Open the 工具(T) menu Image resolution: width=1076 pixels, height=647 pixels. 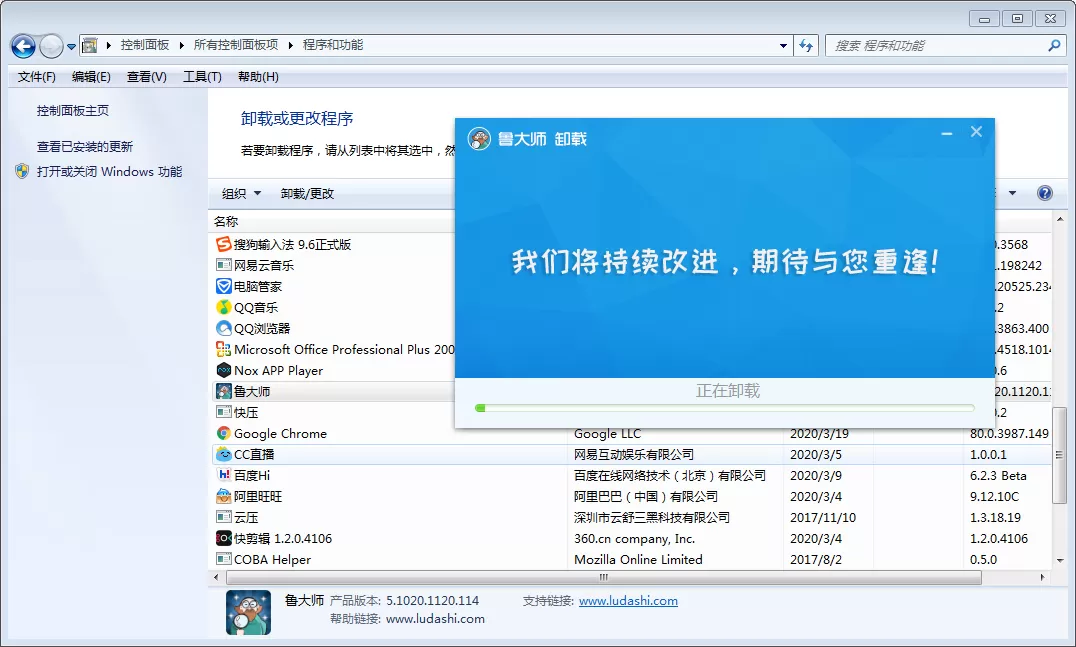point(202,77)
